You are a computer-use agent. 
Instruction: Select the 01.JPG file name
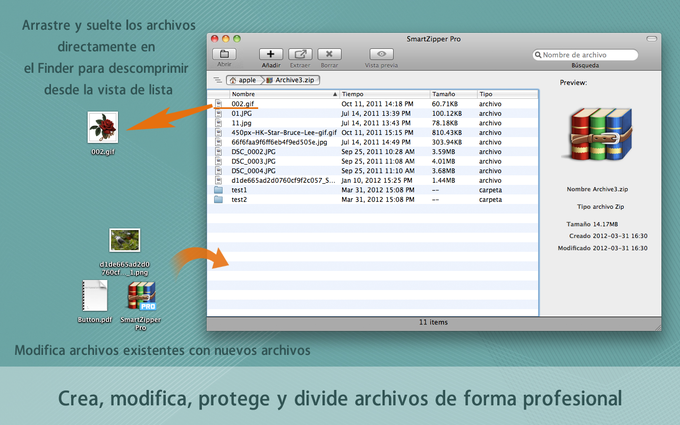[242, 113]
